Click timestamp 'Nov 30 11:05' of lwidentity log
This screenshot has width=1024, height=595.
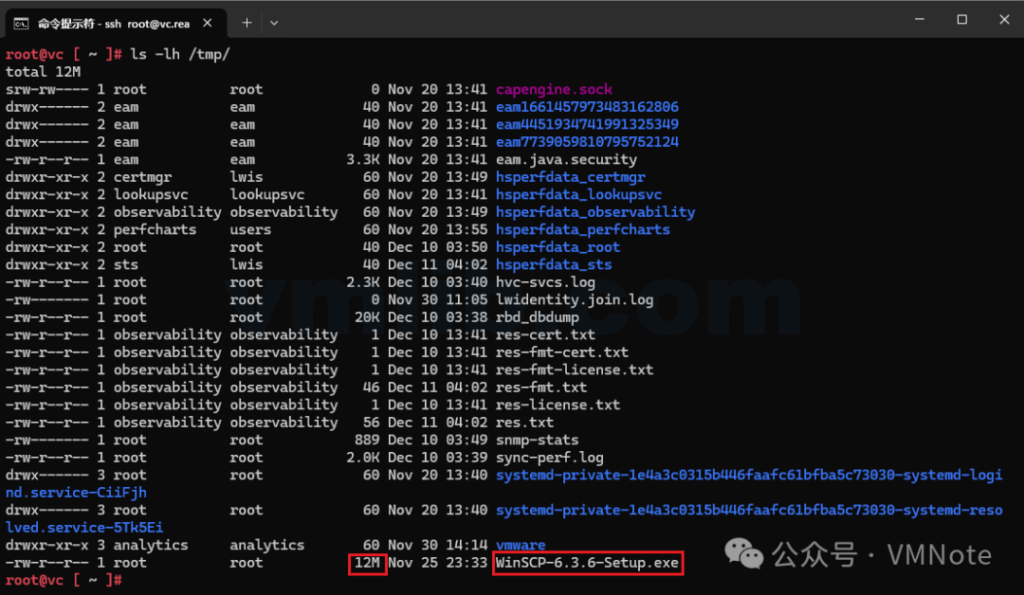[438, 300]
